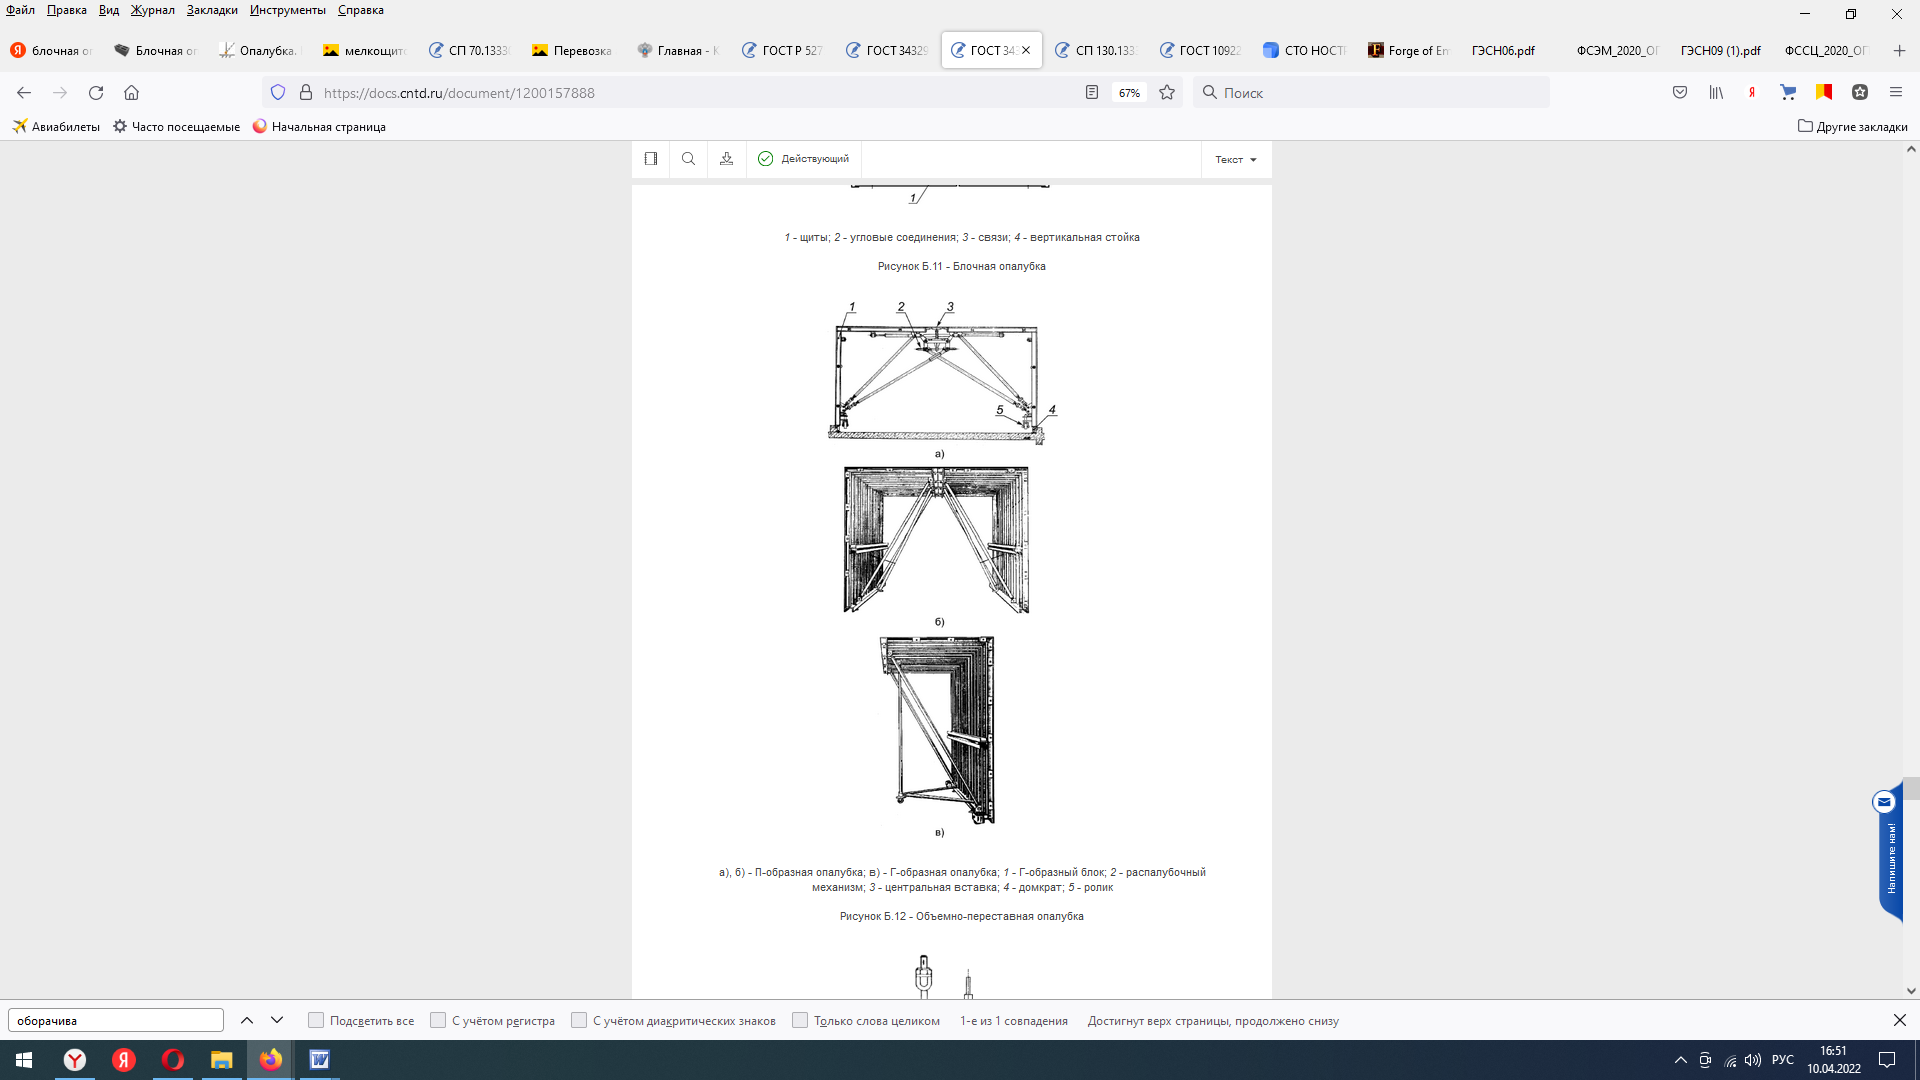Image resolution: width=1920 pixels, height=1080 pixels.
Task: Expand the 'Текст' view dropdown
Action: pos(1236,159)
